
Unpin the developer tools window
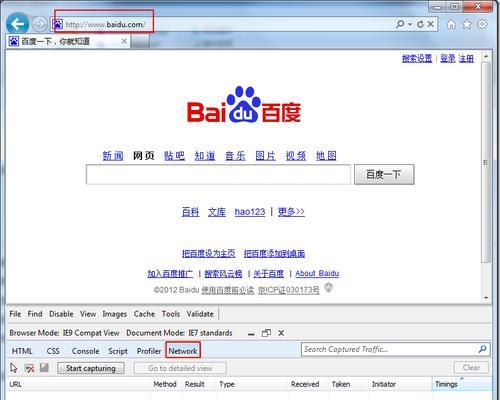pos(266,333)
